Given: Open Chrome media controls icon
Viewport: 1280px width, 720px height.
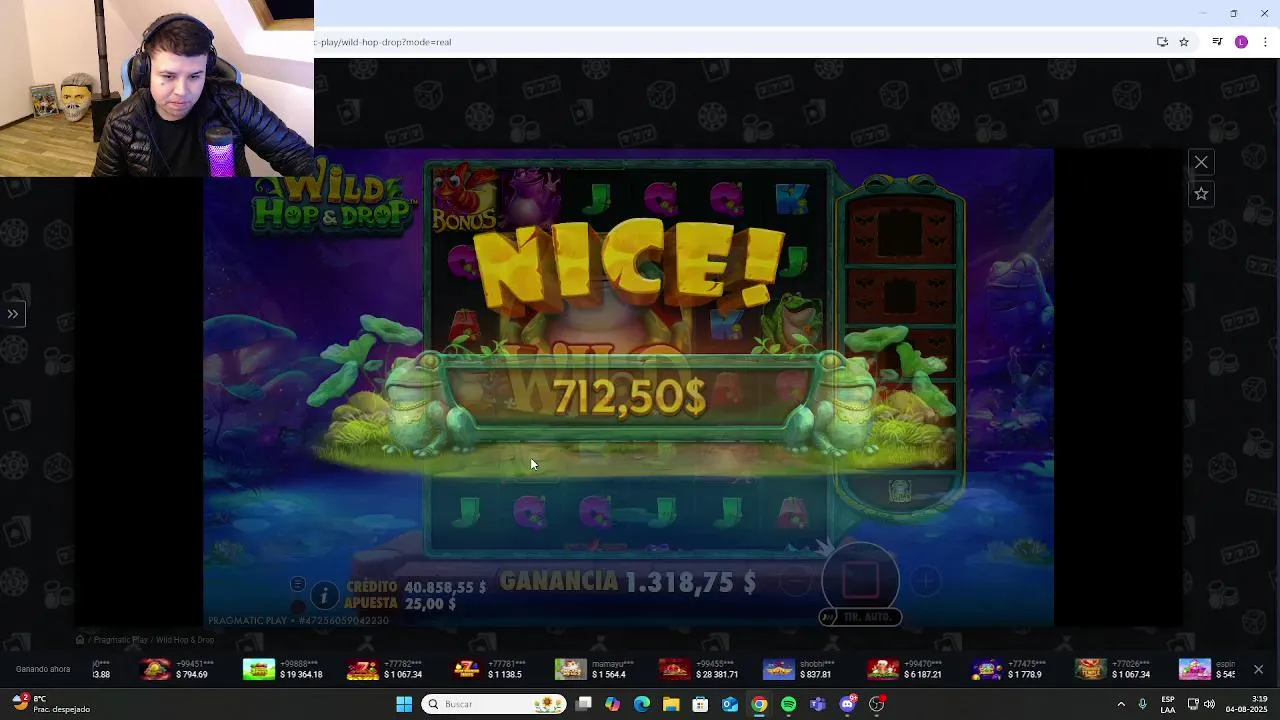Looking at the screenshot, I should point(1217,42).
